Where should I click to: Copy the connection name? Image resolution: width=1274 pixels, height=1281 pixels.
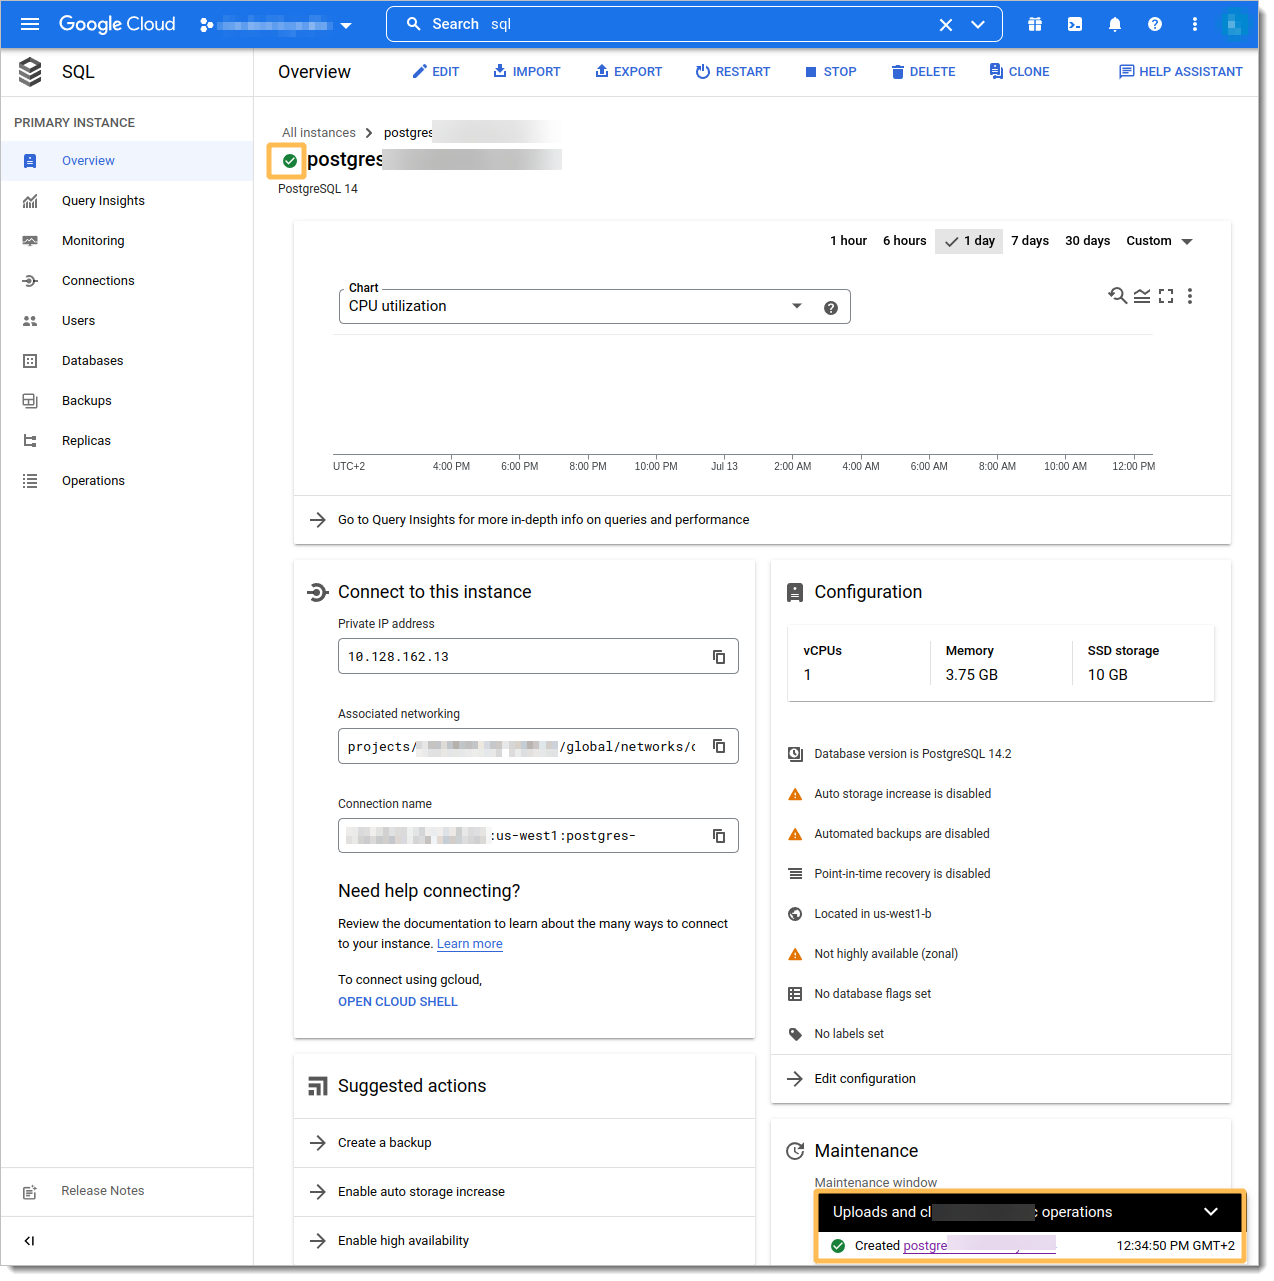tap(719, 836)
